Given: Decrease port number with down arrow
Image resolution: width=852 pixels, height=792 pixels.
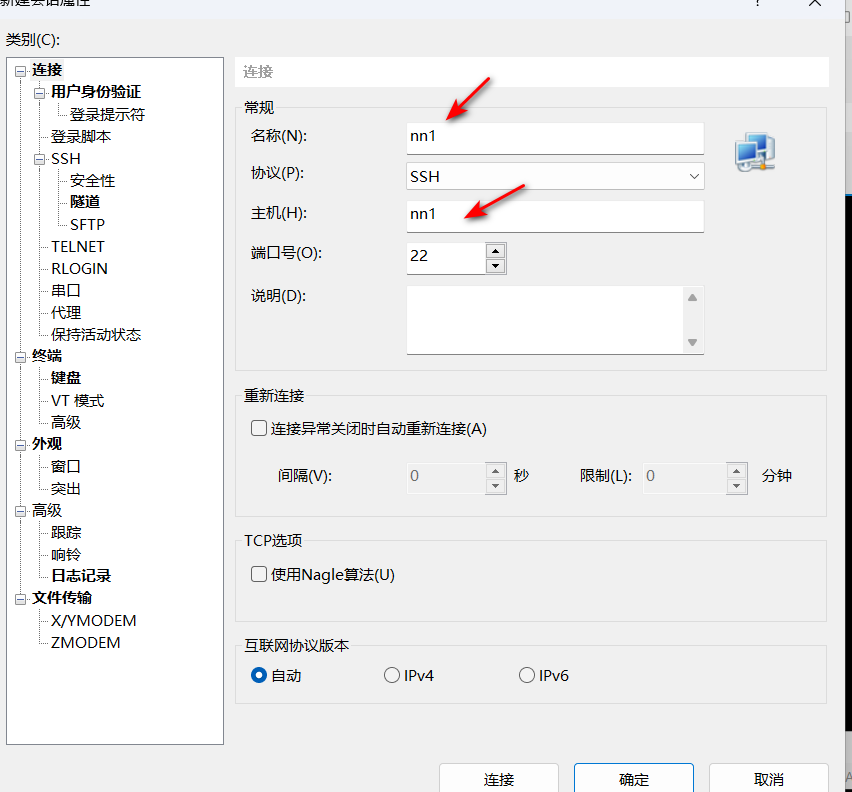Looking at the screenshot, I should pyautogui.click(x=495, y=265).
